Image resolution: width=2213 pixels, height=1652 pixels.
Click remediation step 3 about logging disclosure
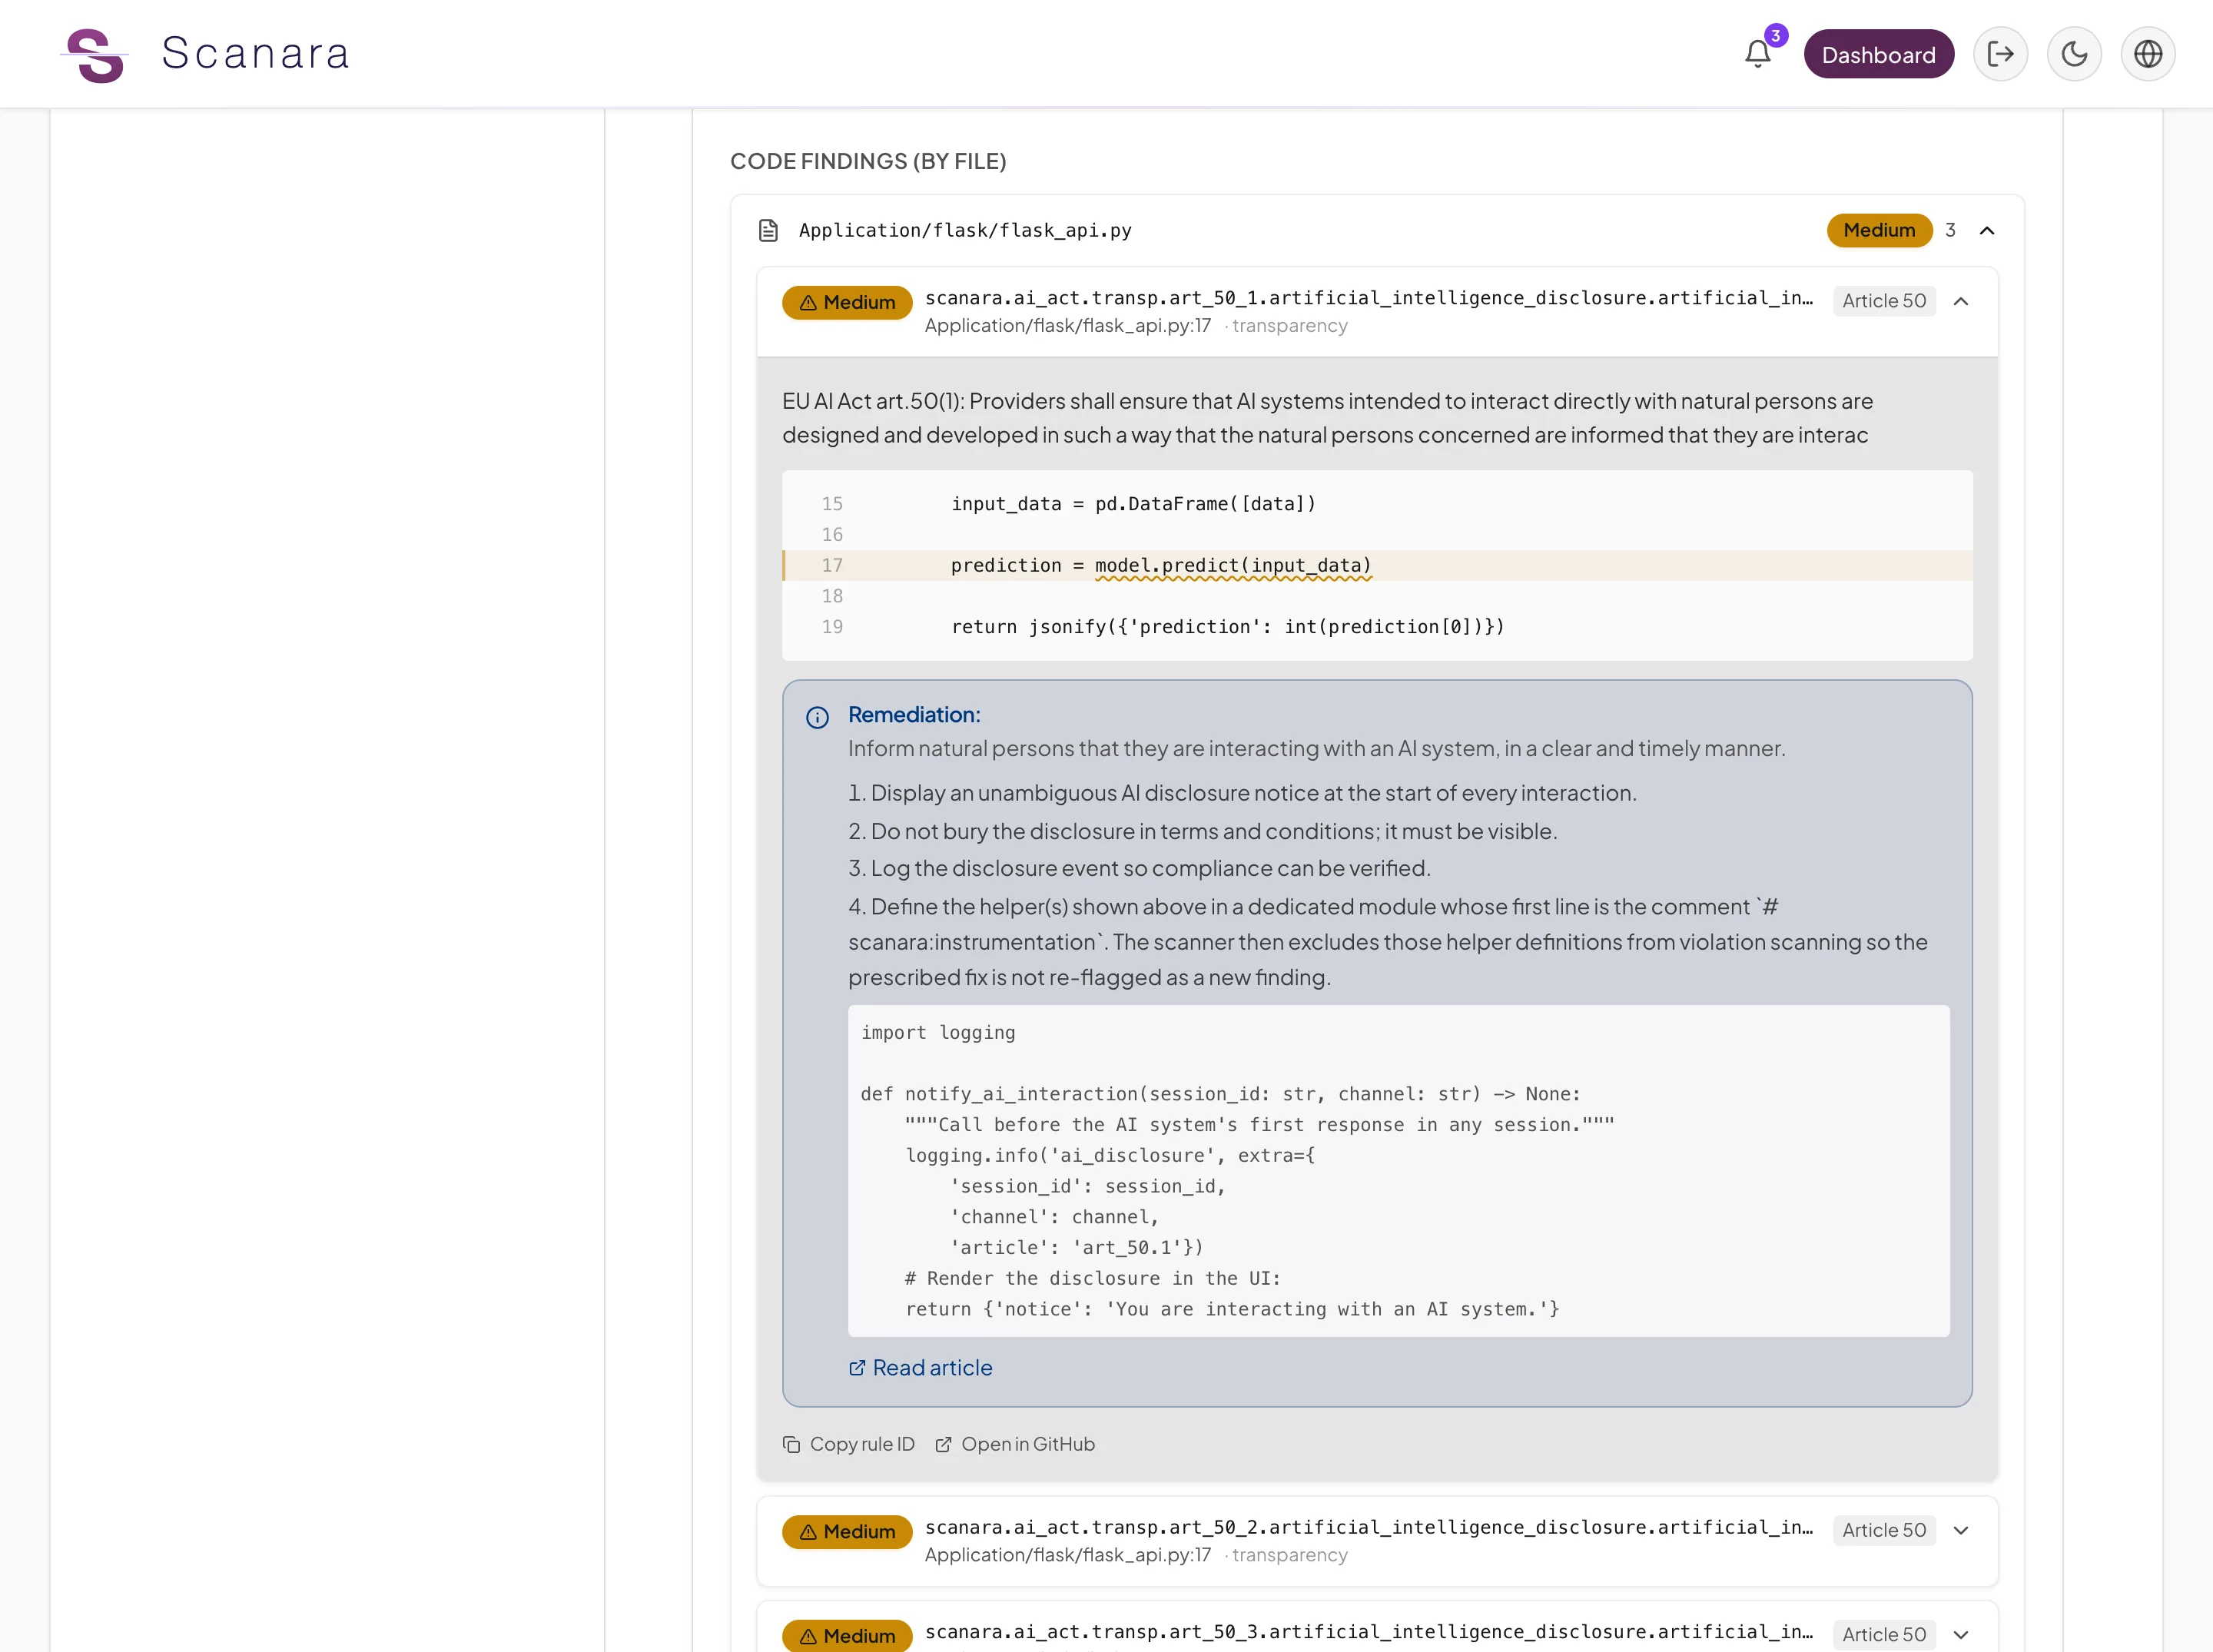[1139, 868]
